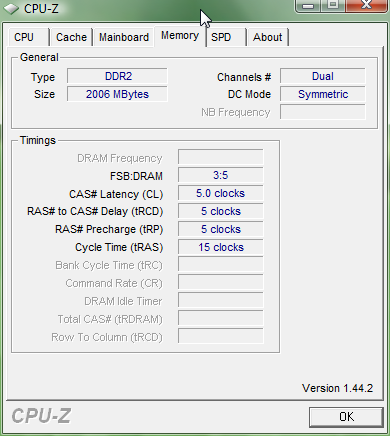The width and height of the screenshot is (390, 436).
Task: Go to the About tab
Action: pyautogui.click(x=267, y=37)
